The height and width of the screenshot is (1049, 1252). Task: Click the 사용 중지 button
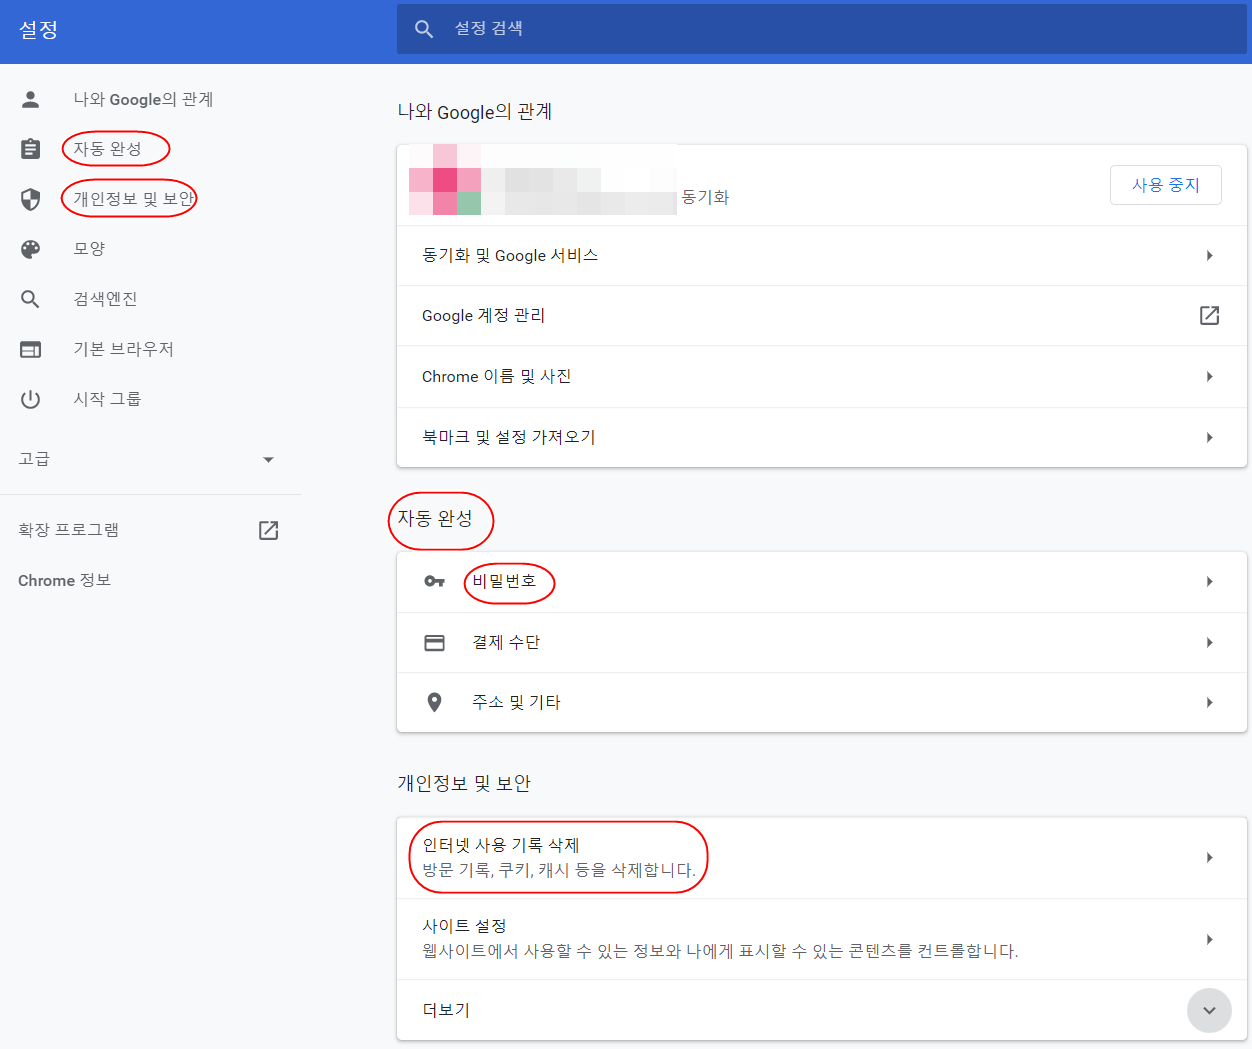tap(1165, 185)
